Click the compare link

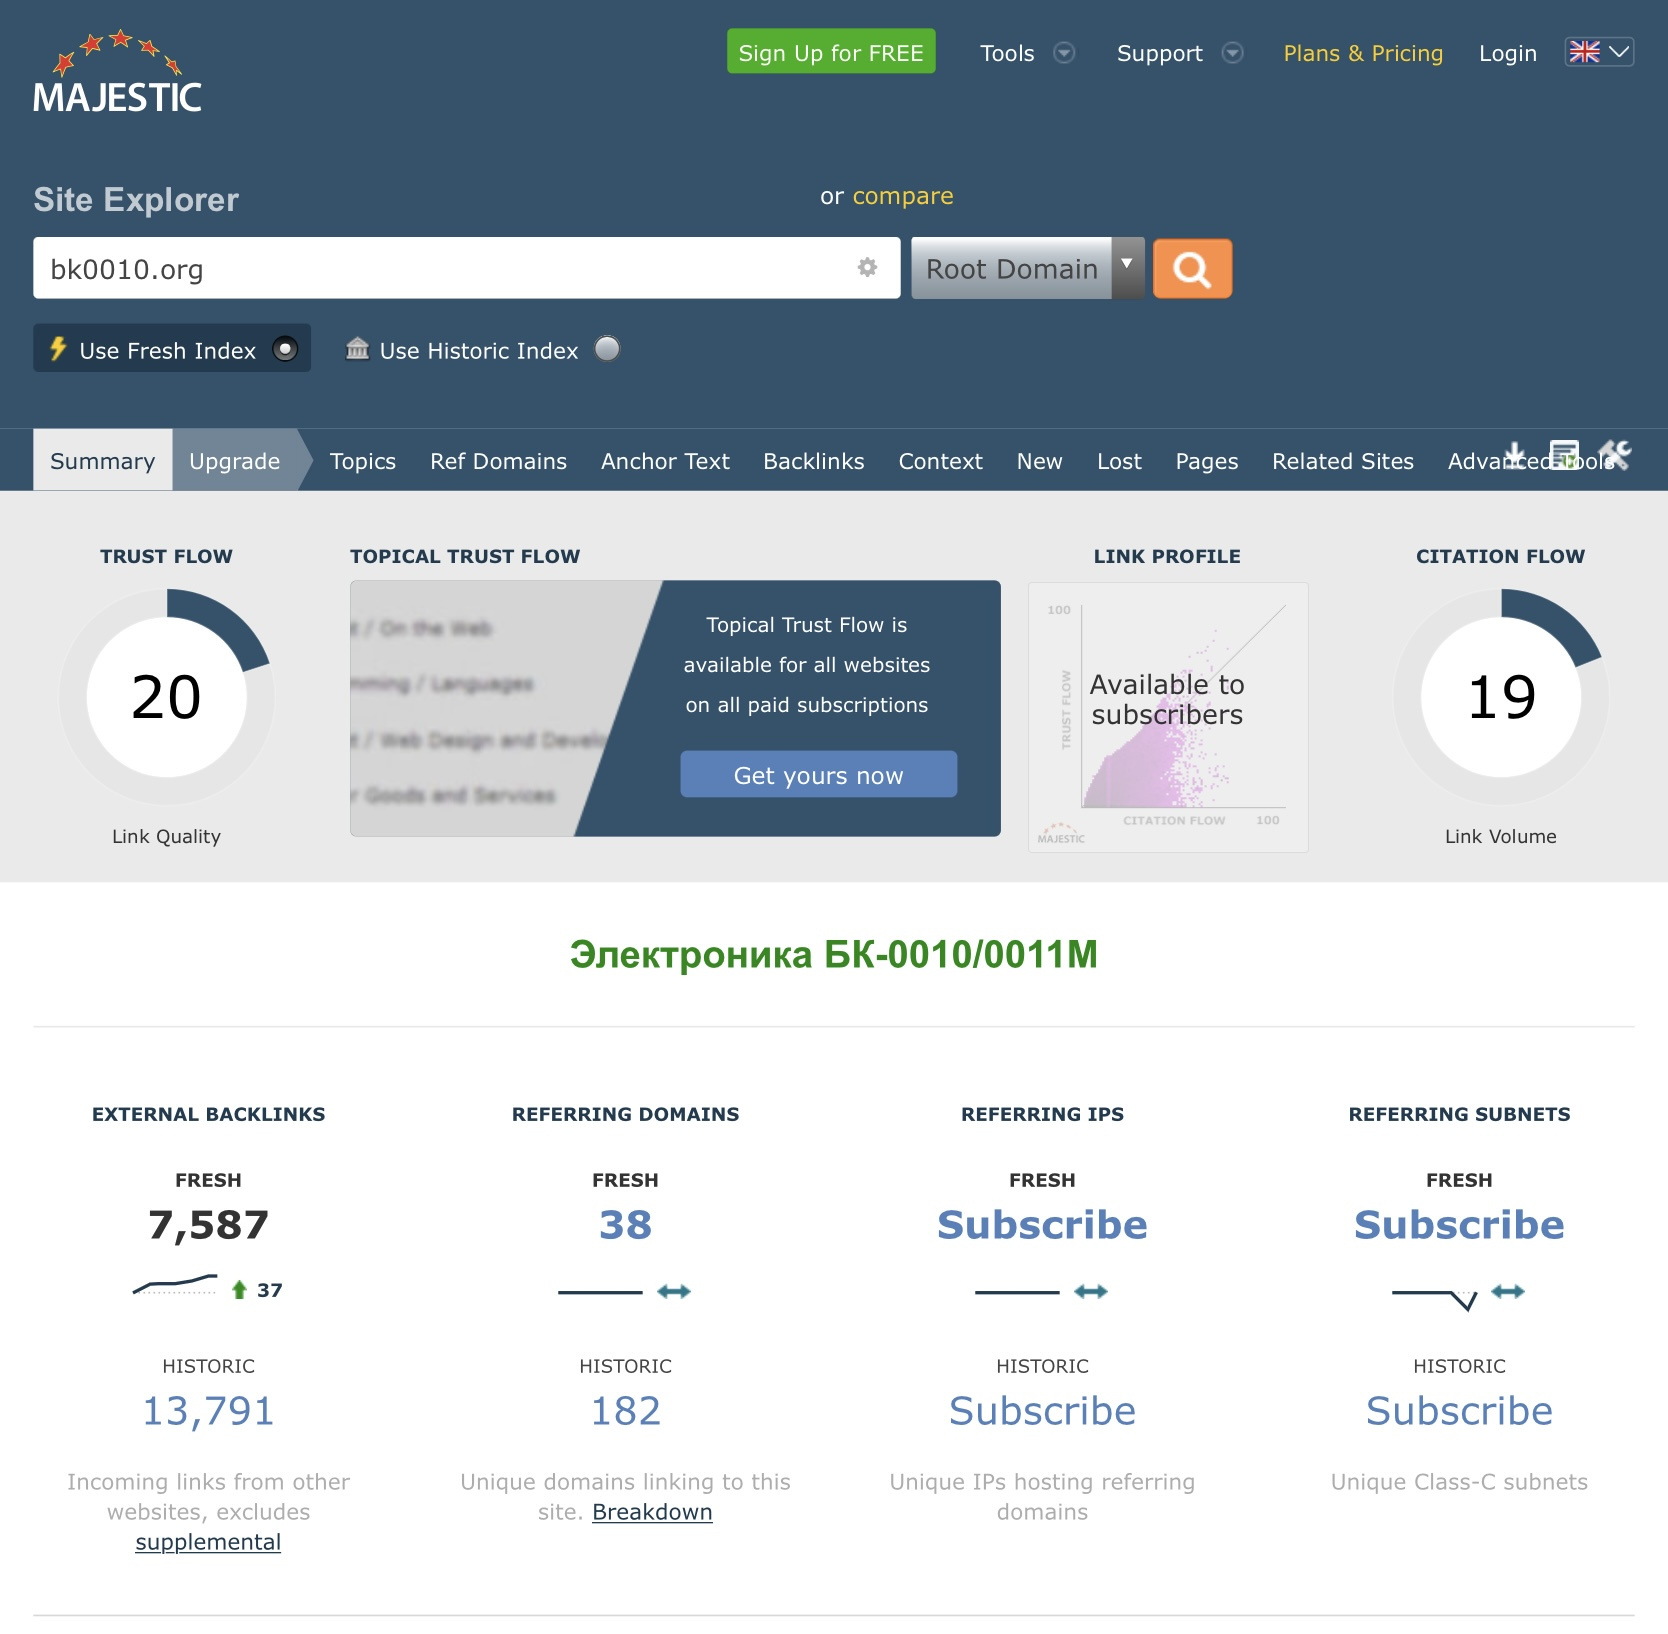click(902, 196)
